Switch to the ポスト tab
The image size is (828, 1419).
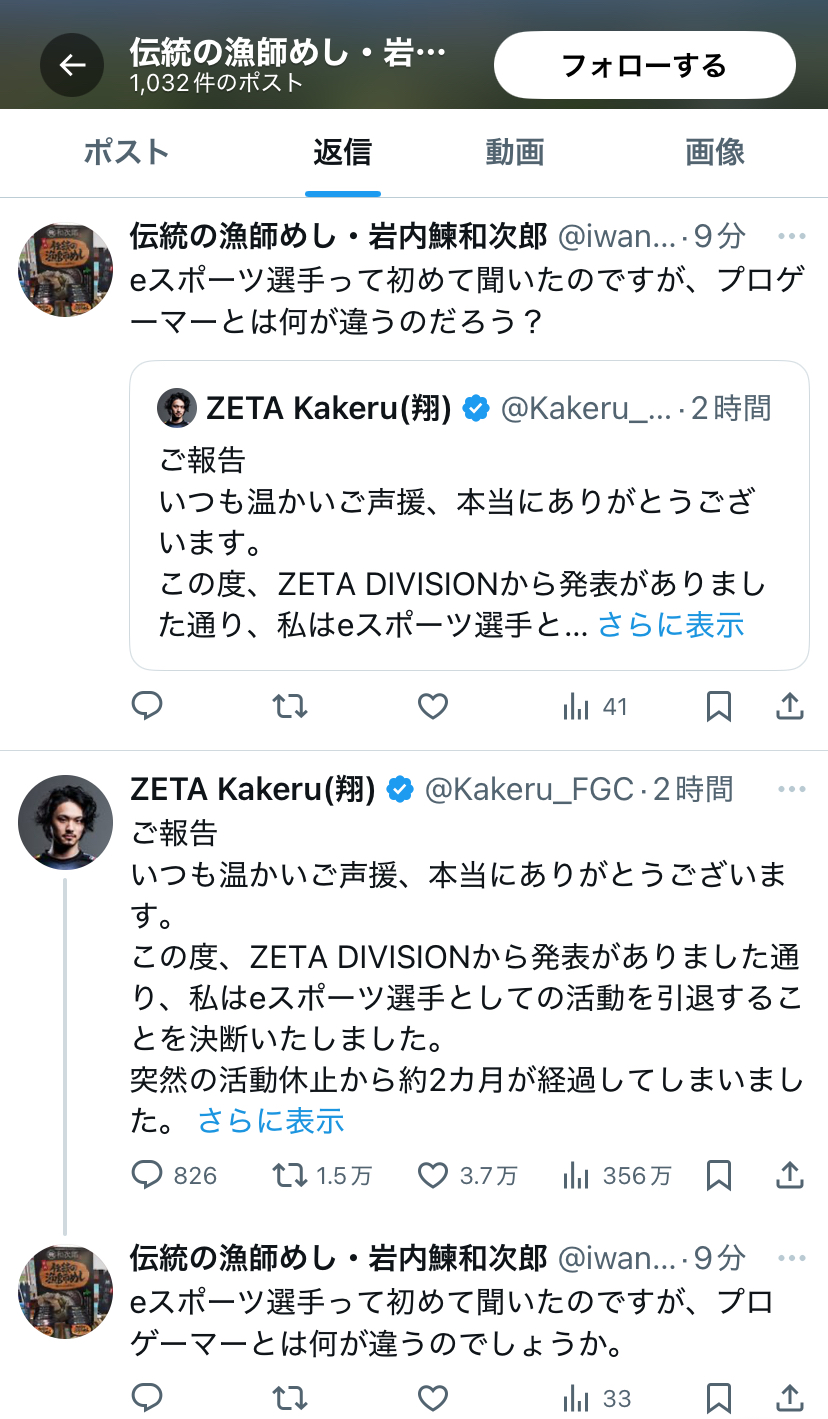(127, 153)
